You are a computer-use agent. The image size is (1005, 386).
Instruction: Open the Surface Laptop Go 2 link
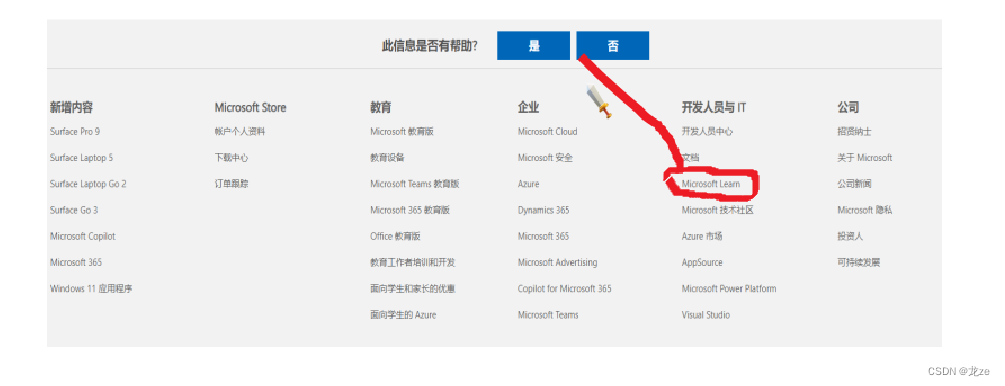point(88,184)
